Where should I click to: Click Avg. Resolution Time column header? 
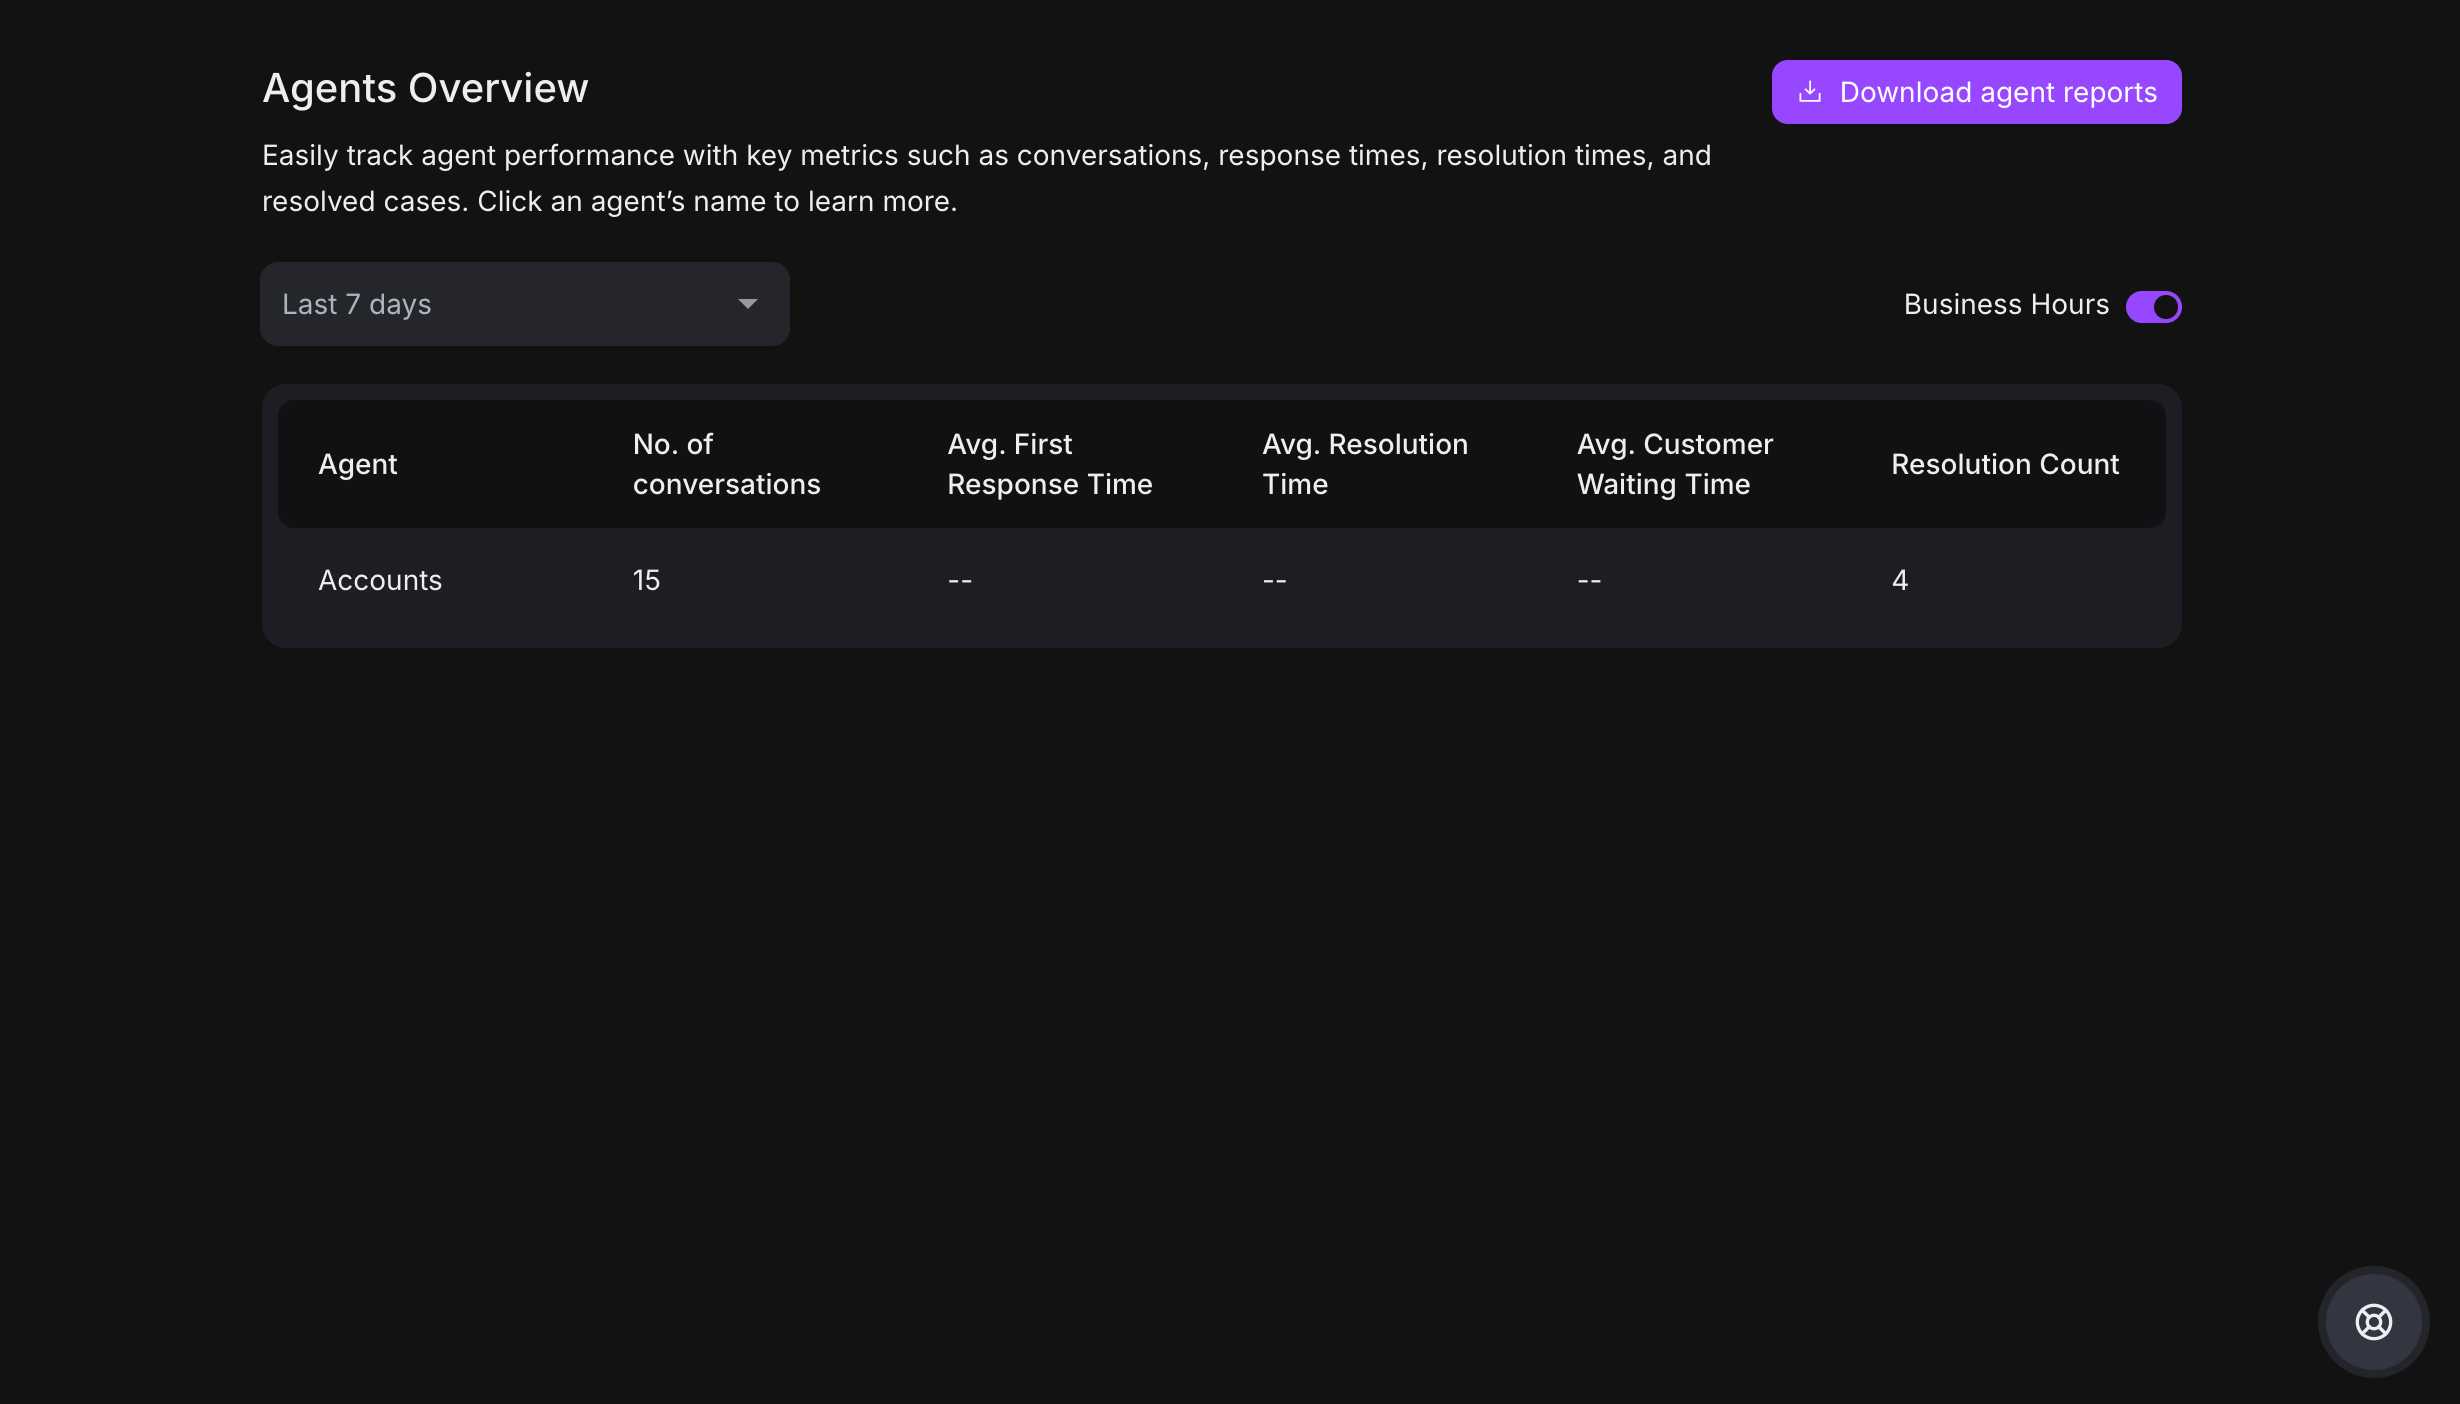(1365, 464)
